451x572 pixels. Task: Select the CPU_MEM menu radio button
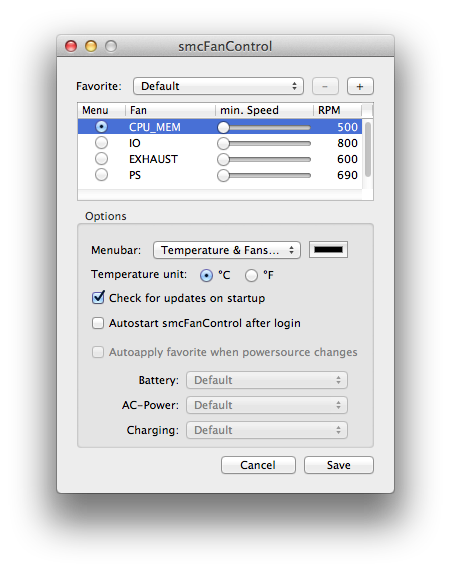click(101, 127)
